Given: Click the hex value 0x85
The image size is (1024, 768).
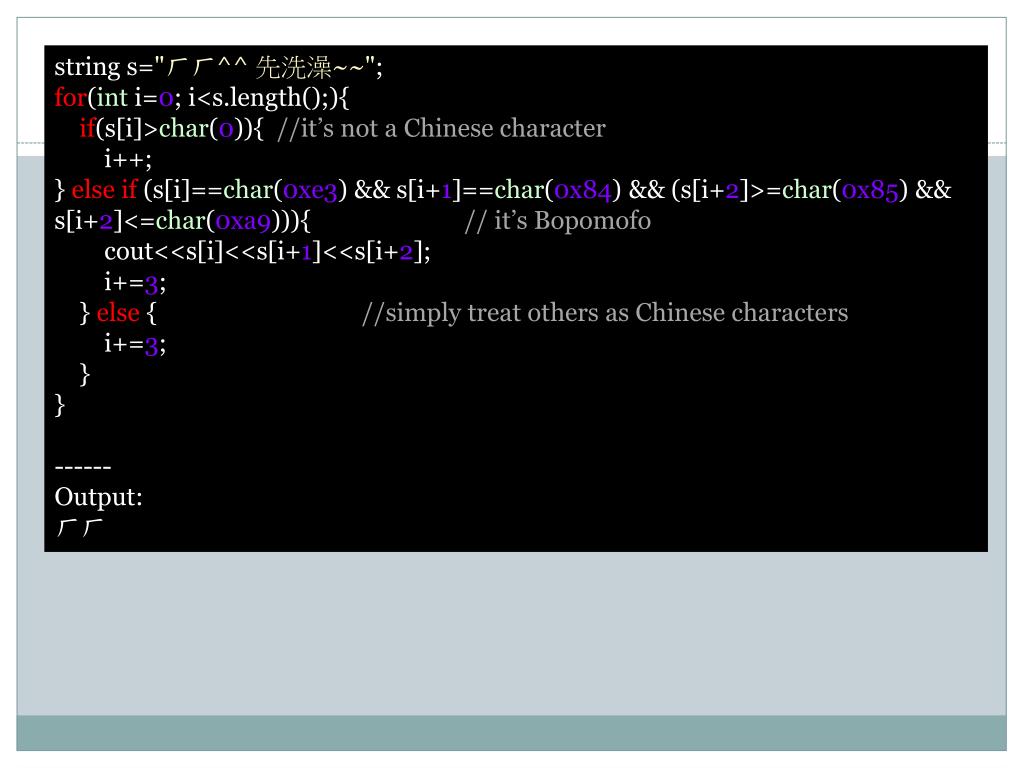Looking at the screenshot, I should [x=871, y=191].
